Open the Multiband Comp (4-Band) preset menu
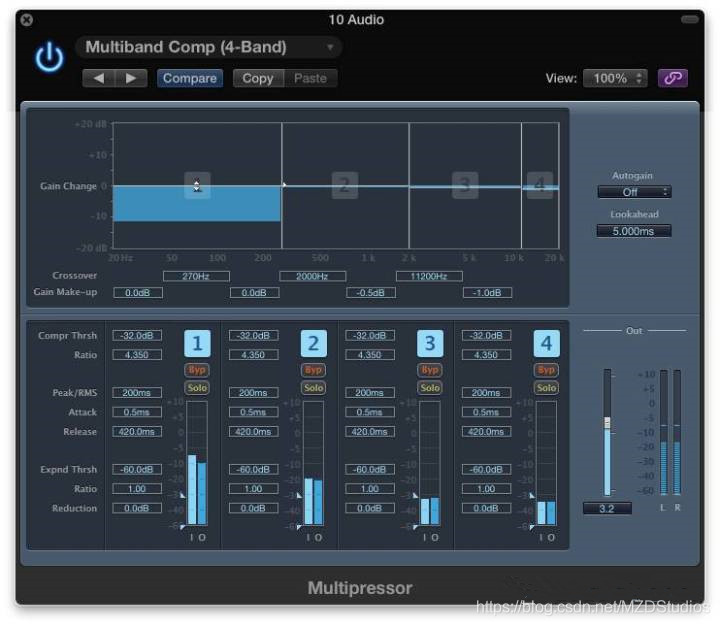This screenshot has width=720, height=626. [x=208, y=47]
